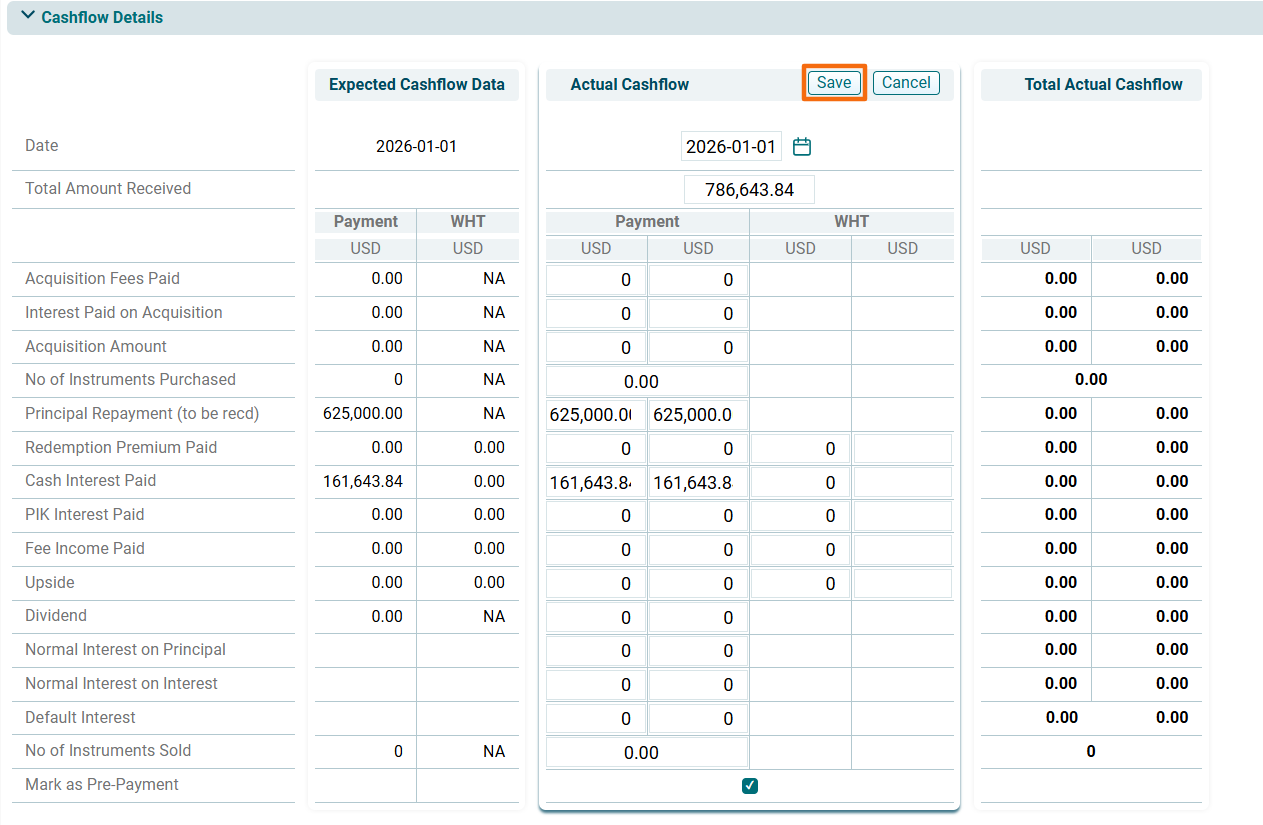Click second Interest Paid on Acquisition input
The height and width of the screenshot is (825, 1263).
click(698, 314)
